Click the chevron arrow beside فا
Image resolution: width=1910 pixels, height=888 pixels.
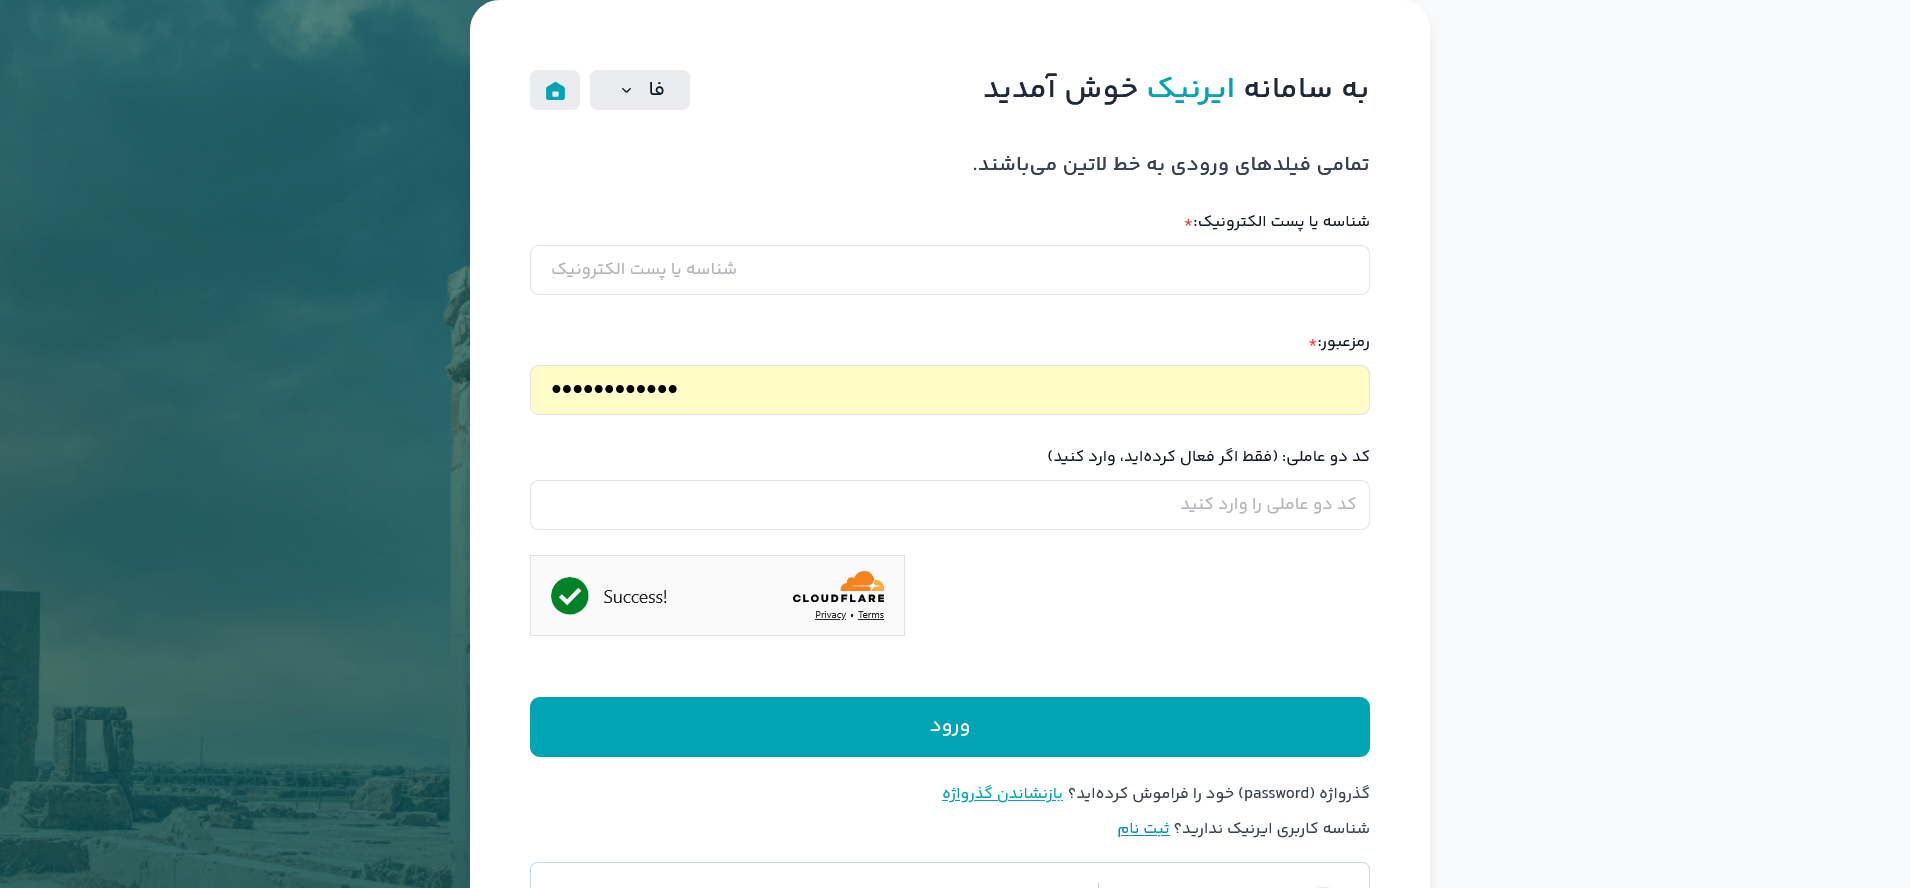click(626, 91)
